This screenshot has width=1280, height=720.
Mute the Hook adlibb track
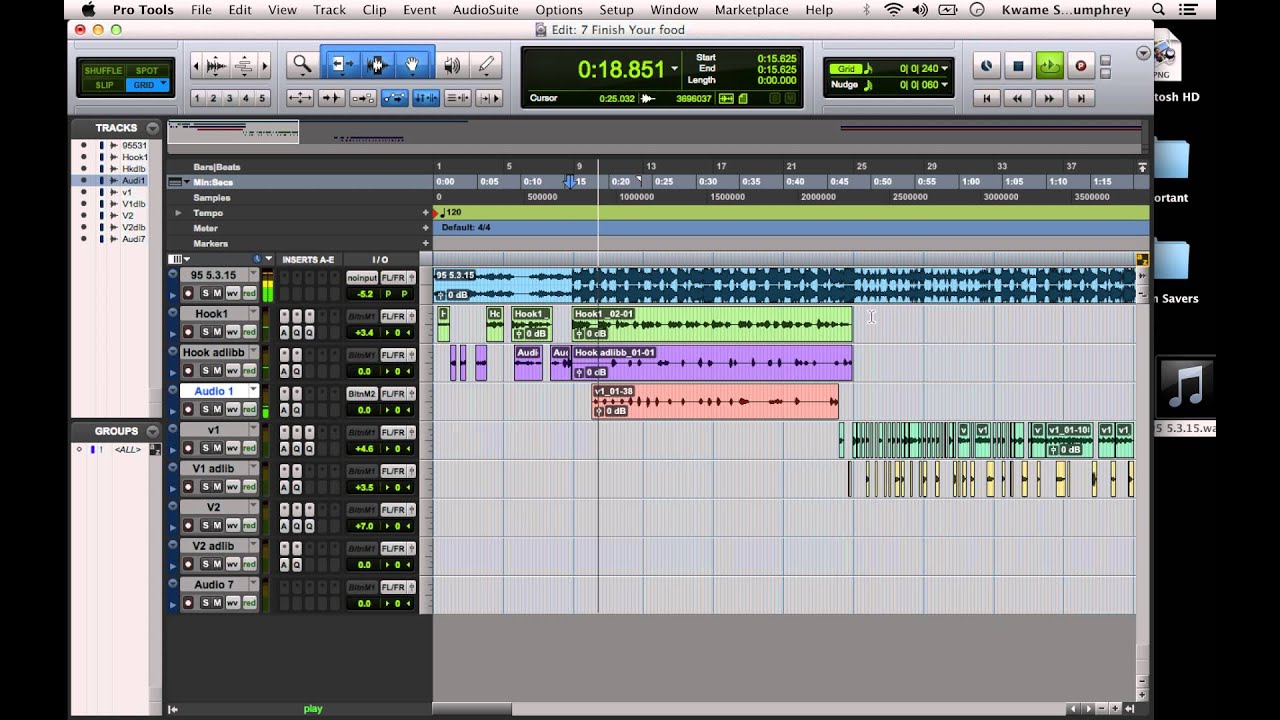[218, 371]
